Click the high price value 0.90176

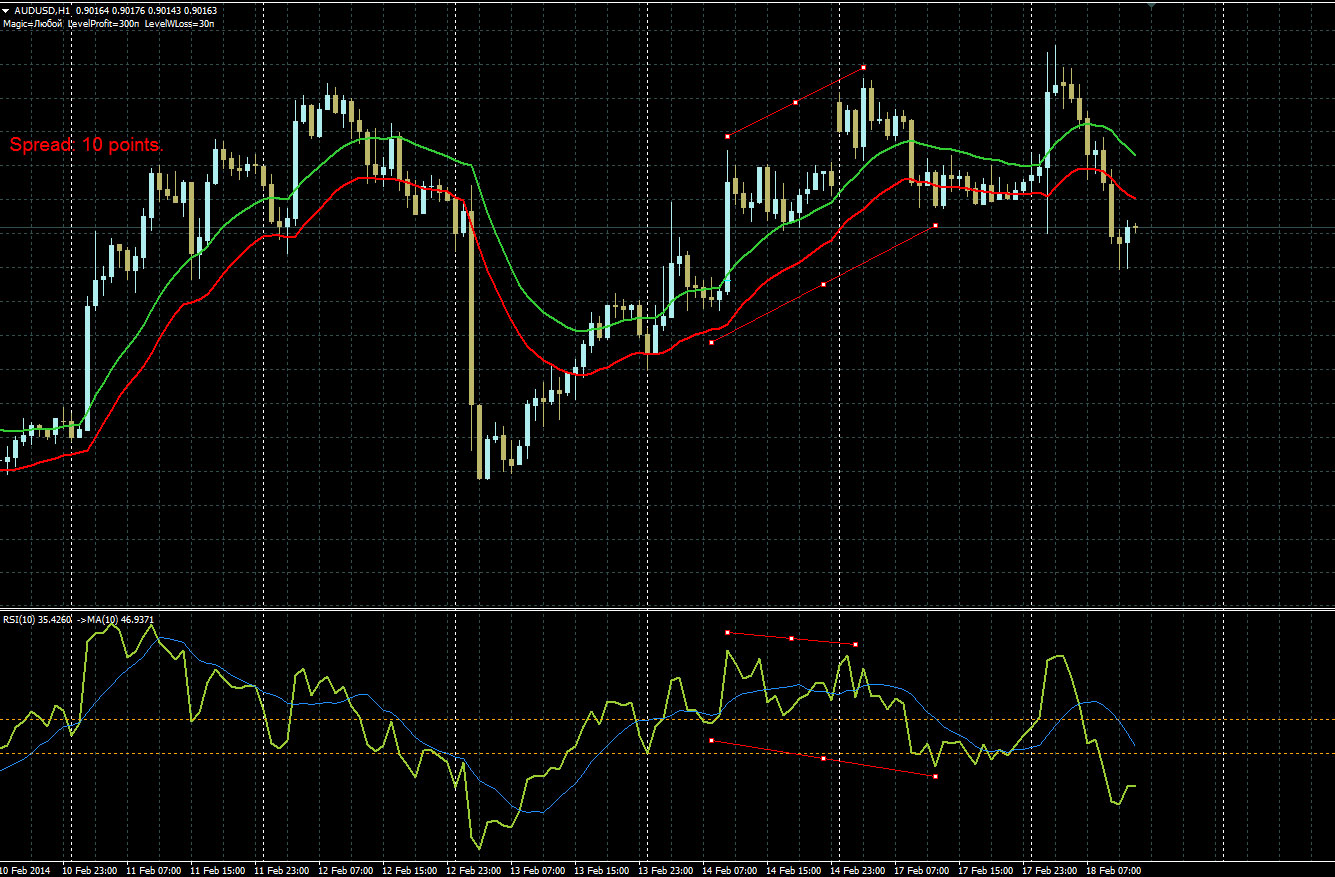128,10
